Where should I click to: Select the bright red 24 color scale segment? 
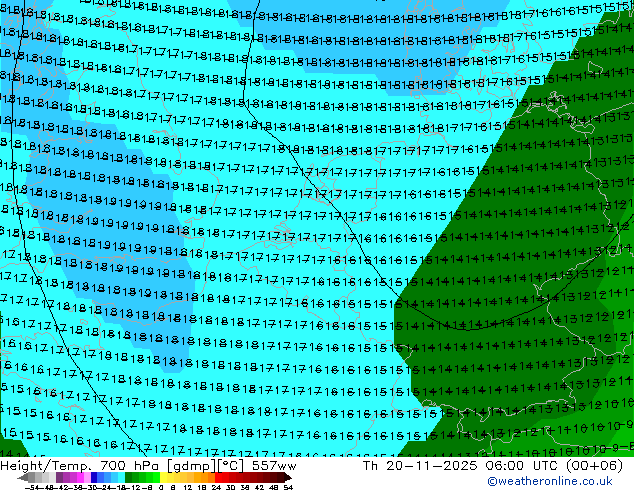tap(218, 477)
